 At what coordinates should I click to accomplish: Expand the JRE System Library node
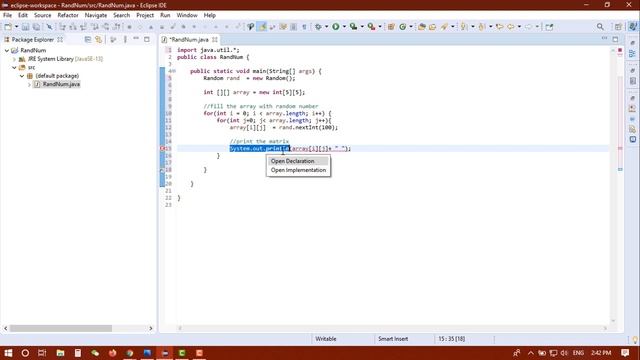tap(14, 59)
